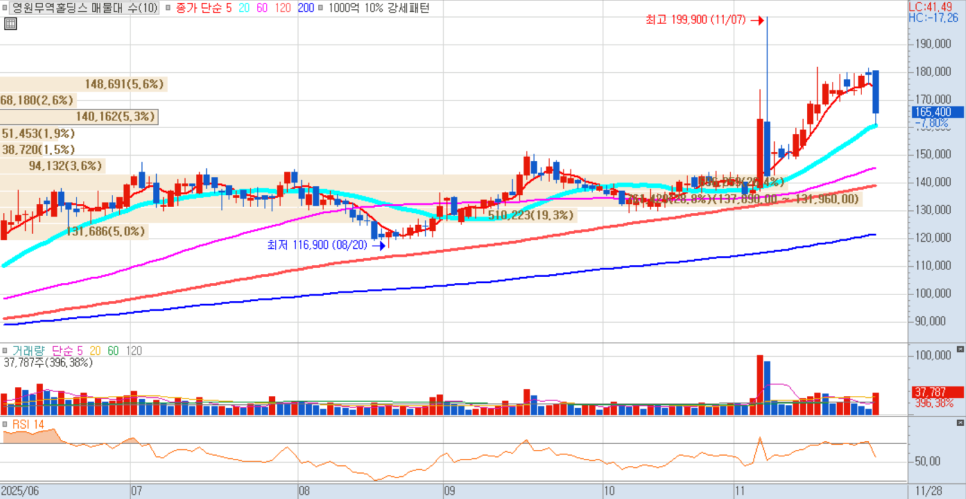This screenshot has height=499, width=966.
Task: Click the magenta 60 moving average label in price legend
Action: point(261,8)
